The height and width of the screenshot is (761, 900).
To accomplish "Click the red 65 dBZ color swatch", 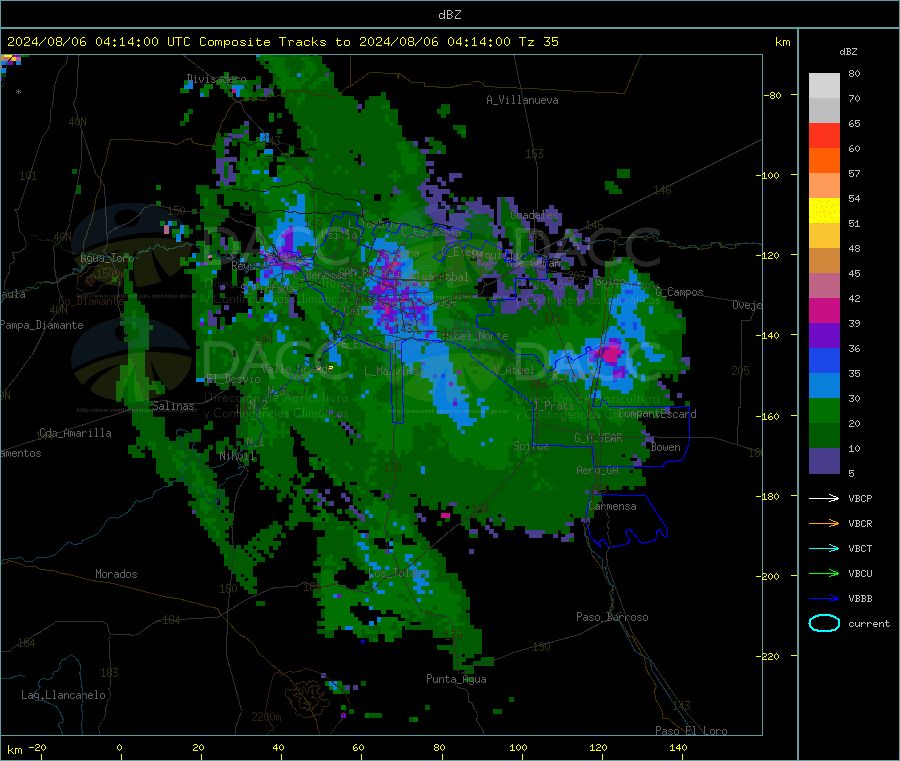I will 824,135.
